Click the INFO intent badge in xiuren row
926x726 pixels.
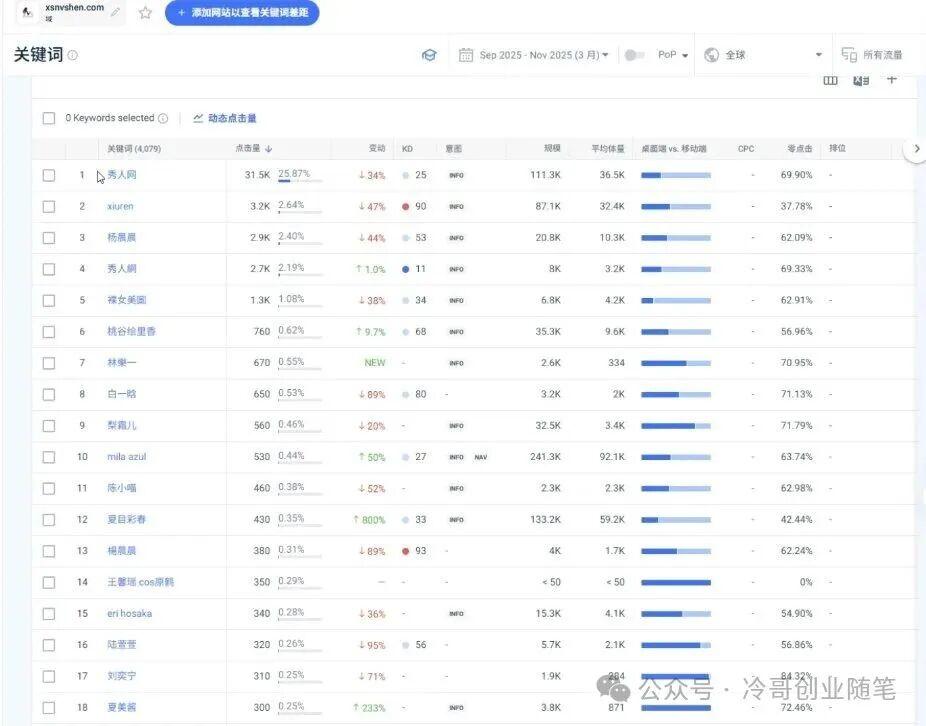[457, 207]
